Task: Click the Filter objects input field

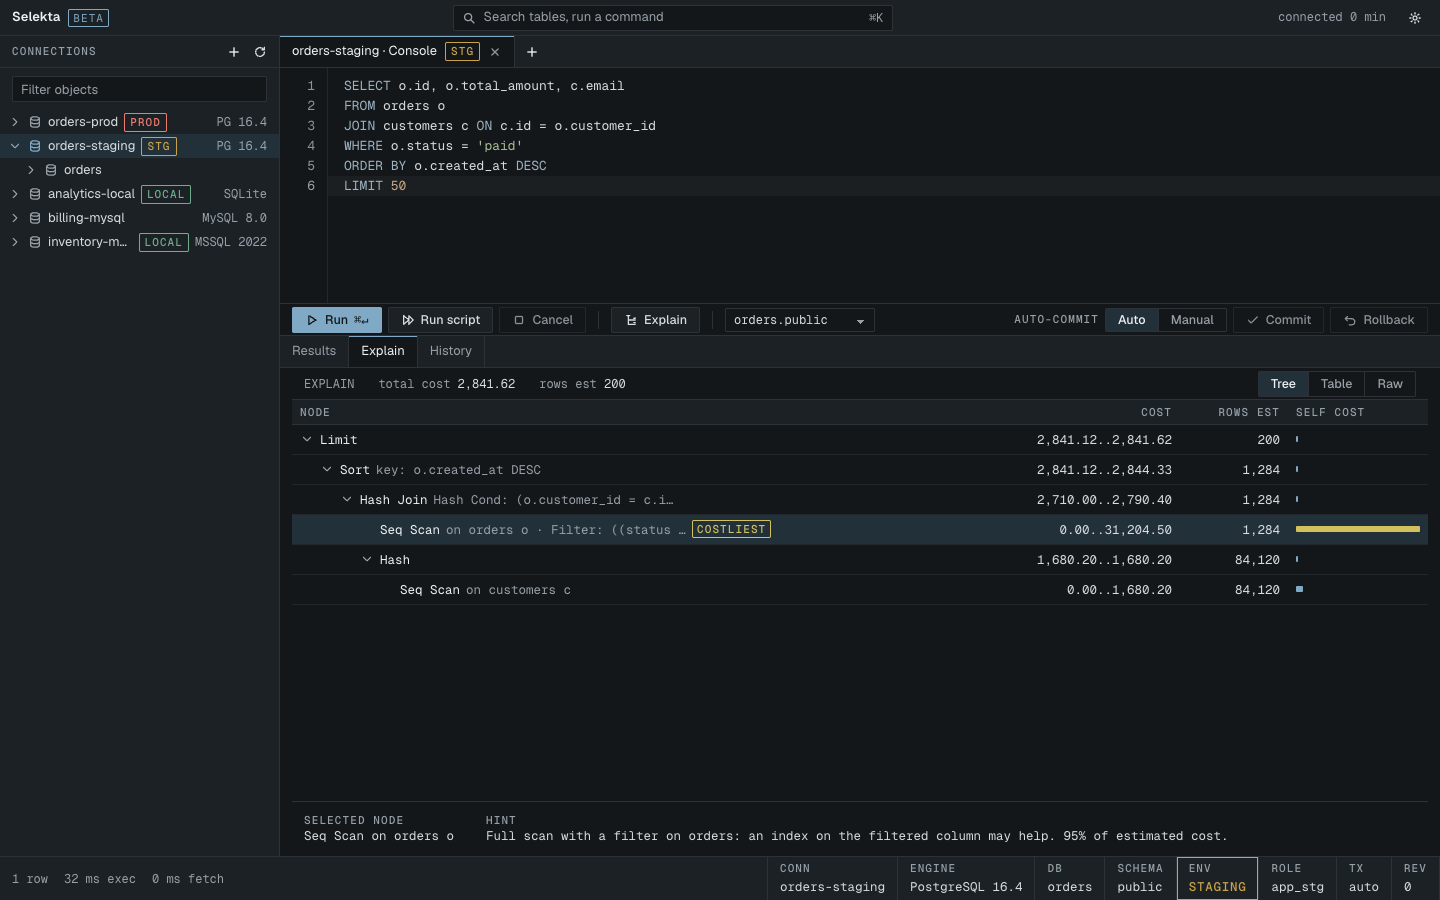Action: pyautogui.click(x=139, y=89)
